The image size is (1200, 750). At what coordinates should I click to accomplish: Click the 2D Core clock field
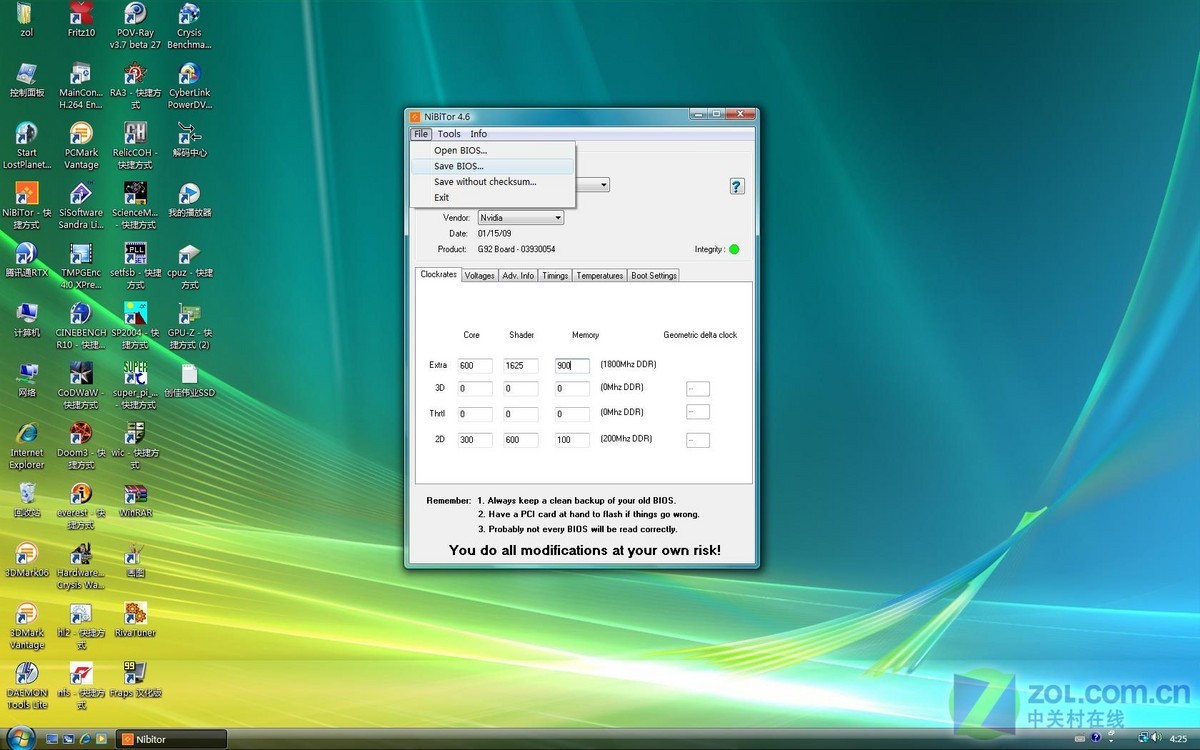(x=475, y=440)
